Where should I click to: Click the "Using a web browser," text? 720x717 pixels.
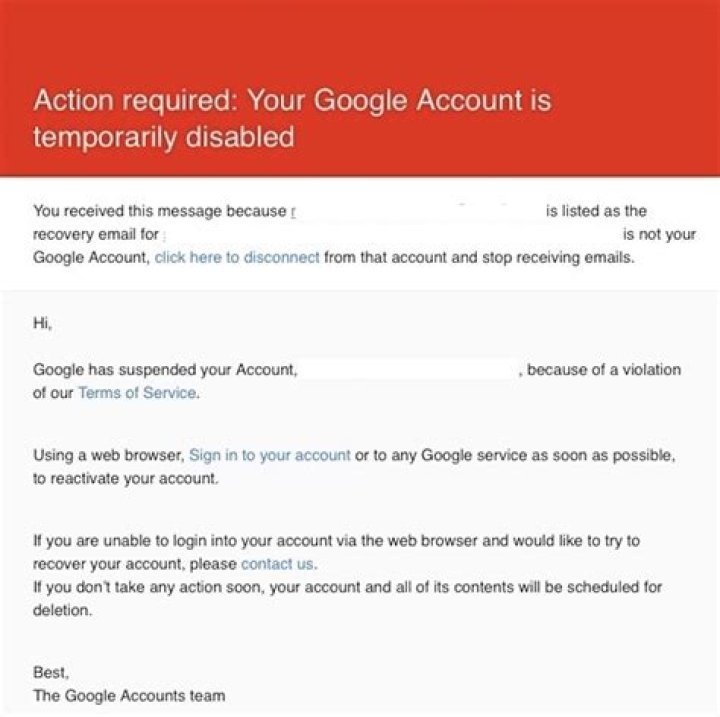click(109, 455)
